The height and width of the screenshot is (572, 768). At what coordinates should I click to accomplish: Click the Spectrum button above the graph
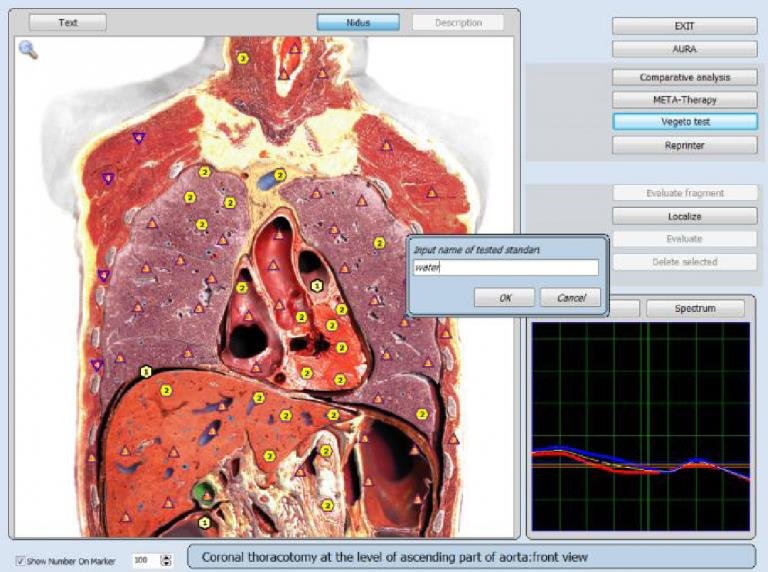pyautogui.click(x=694, y=308)
